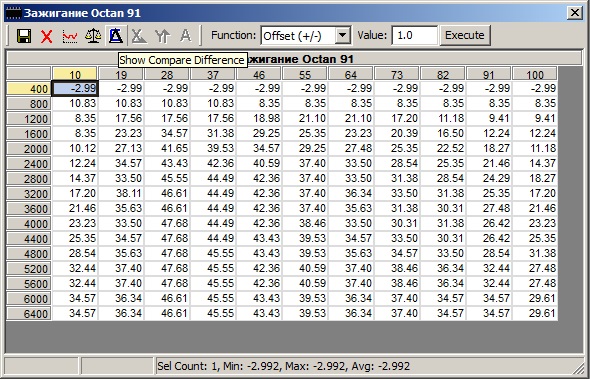The height and width of the screenshot is (380, 590).
Task: Select the cell with value 24.29
Action: [x=488, y=178]
